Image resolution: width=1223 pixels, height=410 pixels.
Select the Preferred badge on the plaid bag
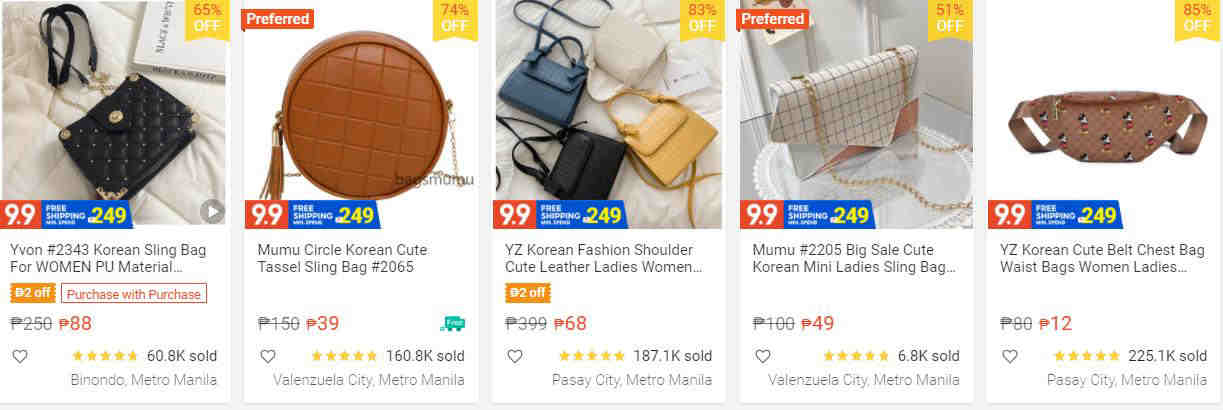click(x=772, y=19)
